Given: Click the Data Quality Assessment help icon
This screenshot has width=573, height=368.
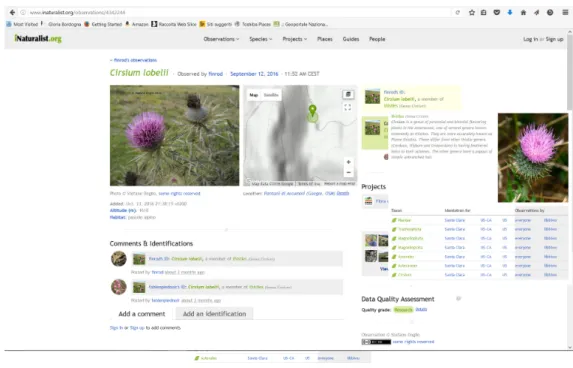Looking at the screenshot, I should 458,299.
